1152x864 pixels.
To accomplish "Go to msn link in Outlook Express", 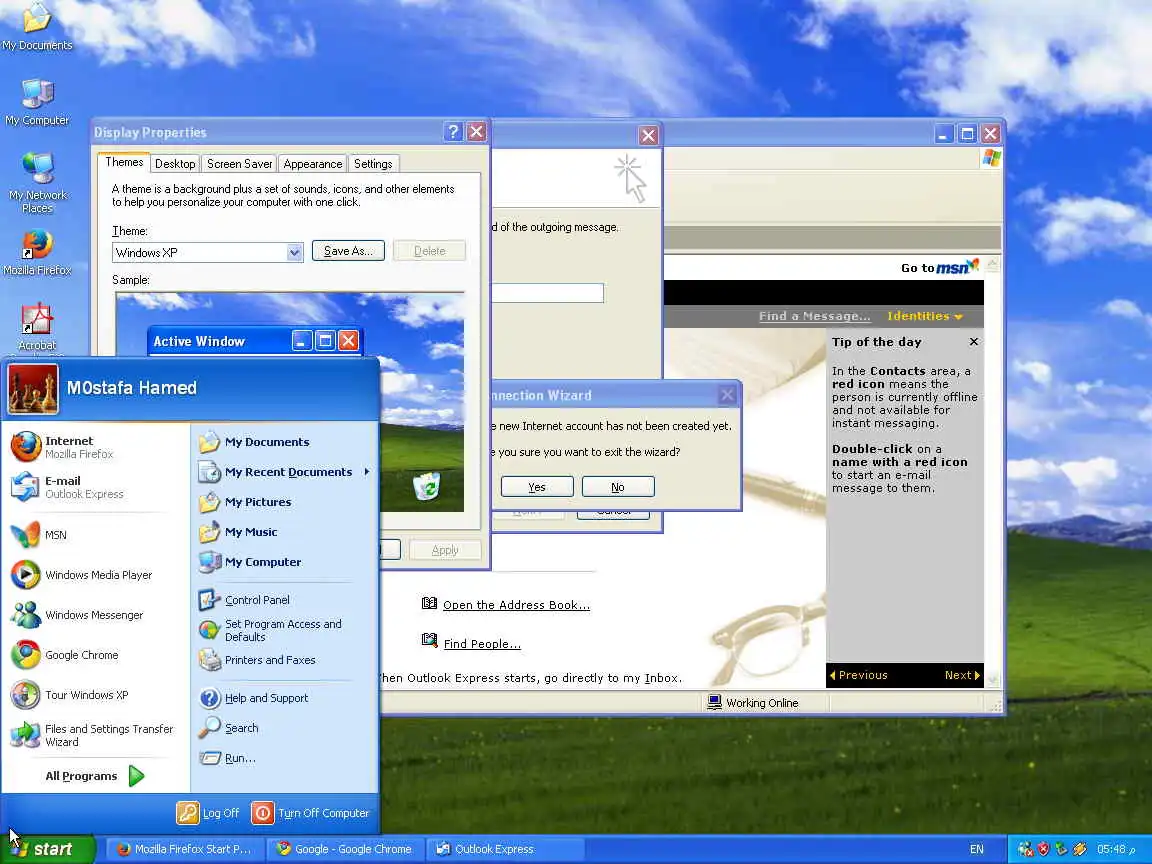I will click(x=940, y=267).
